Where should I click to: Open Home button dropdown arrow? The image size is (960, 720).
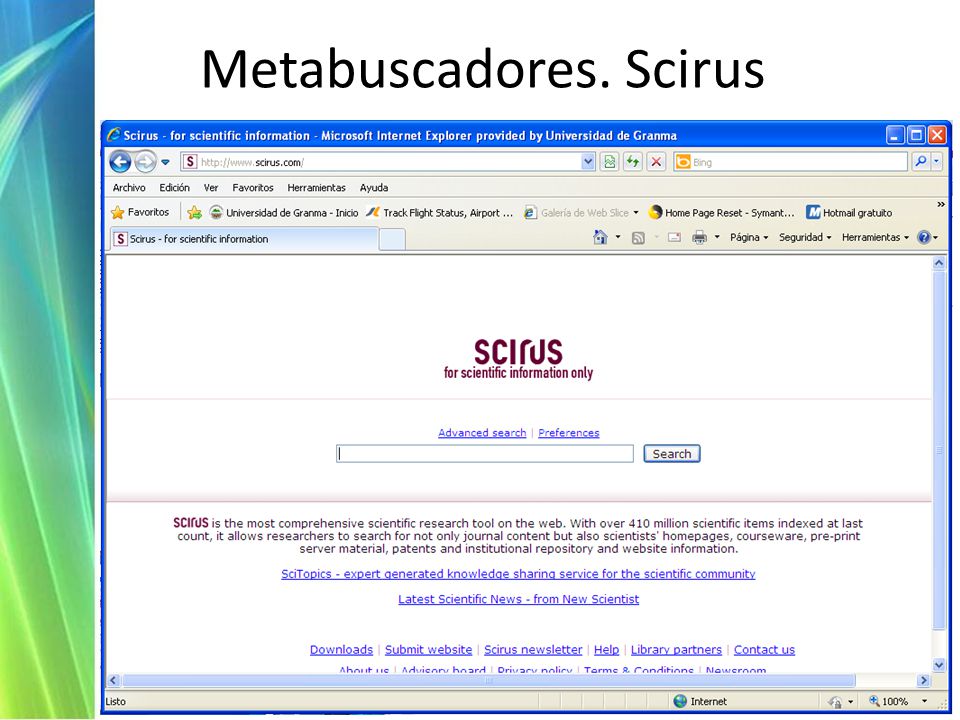point(618,237)
